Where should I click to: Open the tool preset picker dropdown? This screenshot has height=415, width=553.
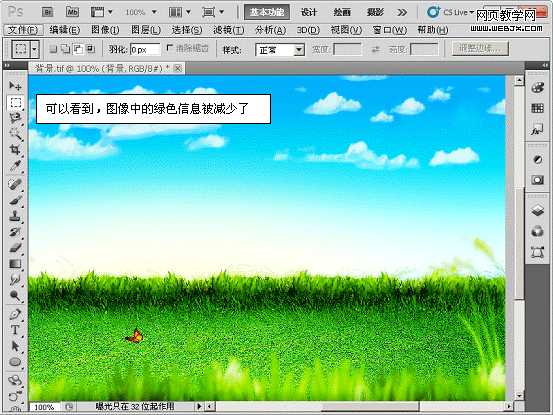(34, 49)
